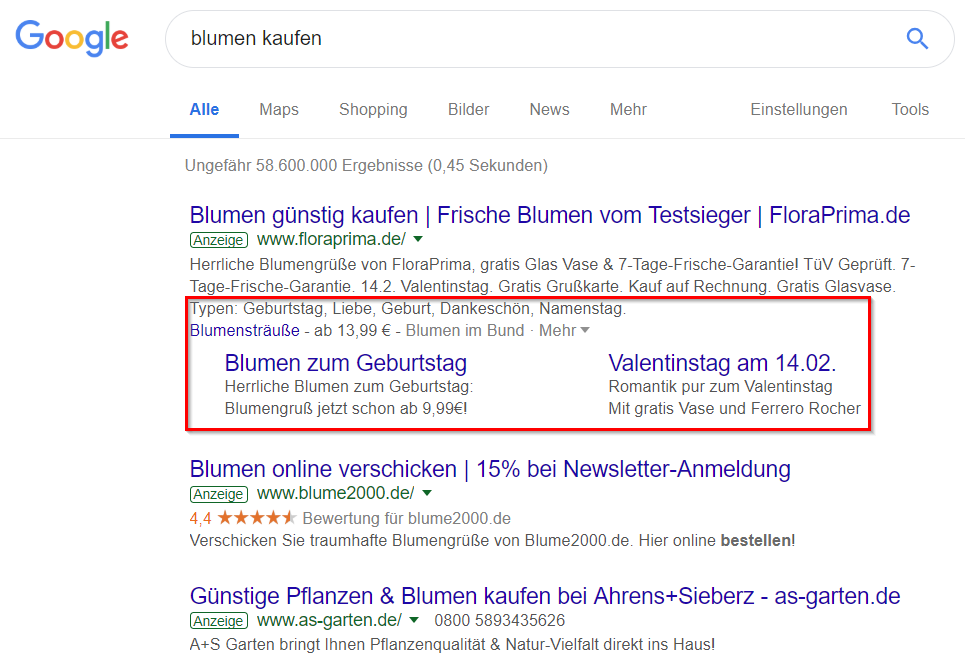The width and height of the screenshot is (965, 670).
Task: Expand the arrow next to www.as-garten.de/
Action: pyautogui.click(x=414, y=620)
